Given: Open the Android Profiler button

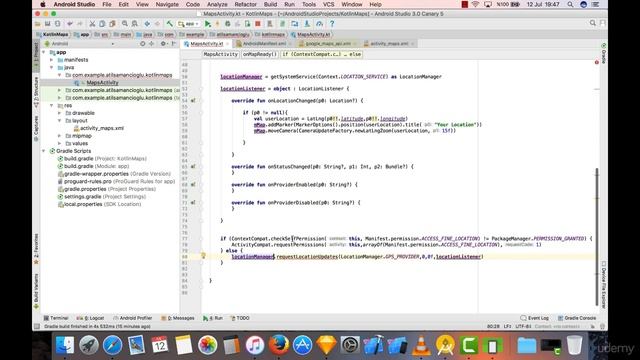Looking at the screenshot, I should coord(132,318).
